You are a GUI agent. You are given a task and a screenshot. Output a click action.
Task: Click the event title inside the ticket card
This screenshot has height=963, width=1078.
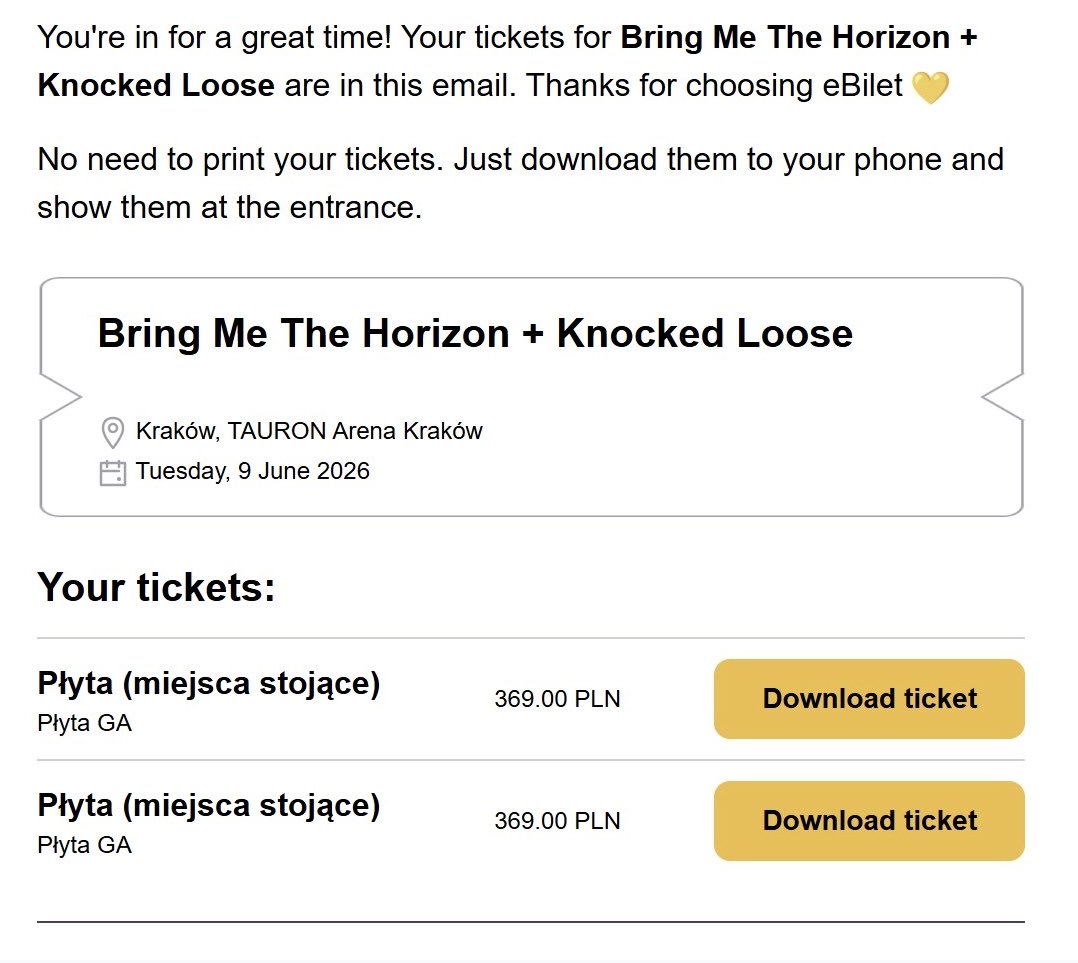(x=475, y=333)
